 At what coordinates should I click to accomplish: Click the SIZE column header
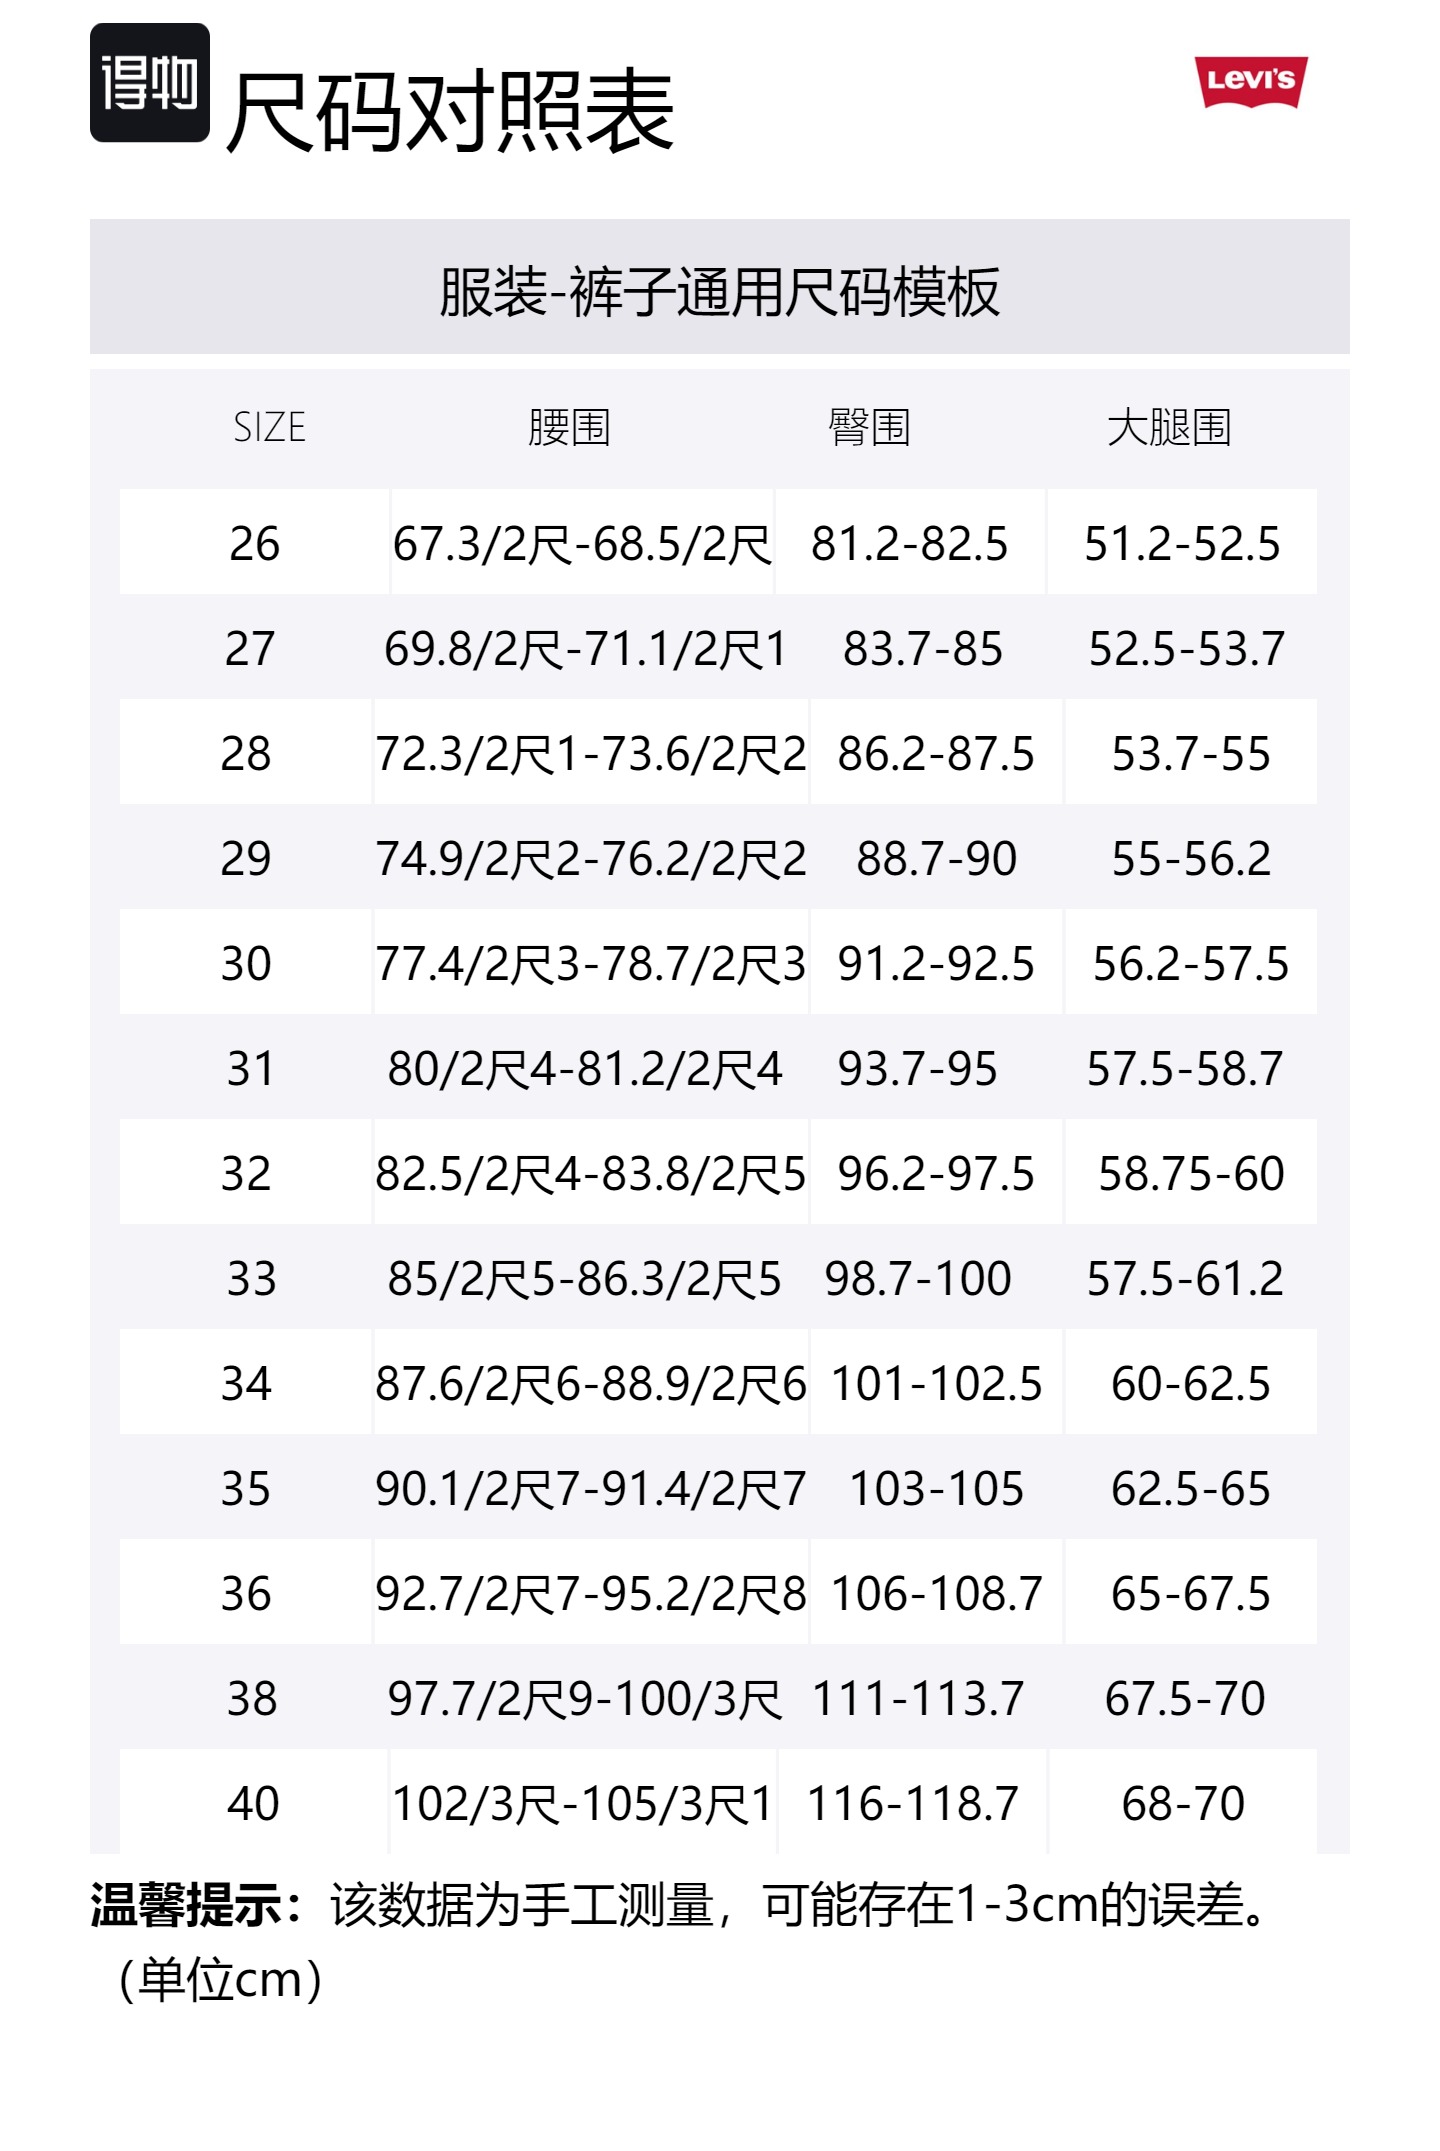(269, 427)
